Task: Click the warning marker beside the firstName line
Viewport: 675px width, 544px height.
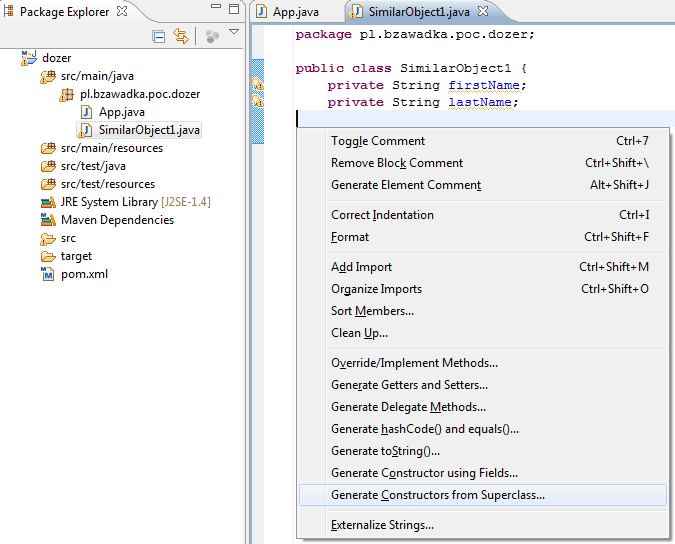Action: coord(258,85)
